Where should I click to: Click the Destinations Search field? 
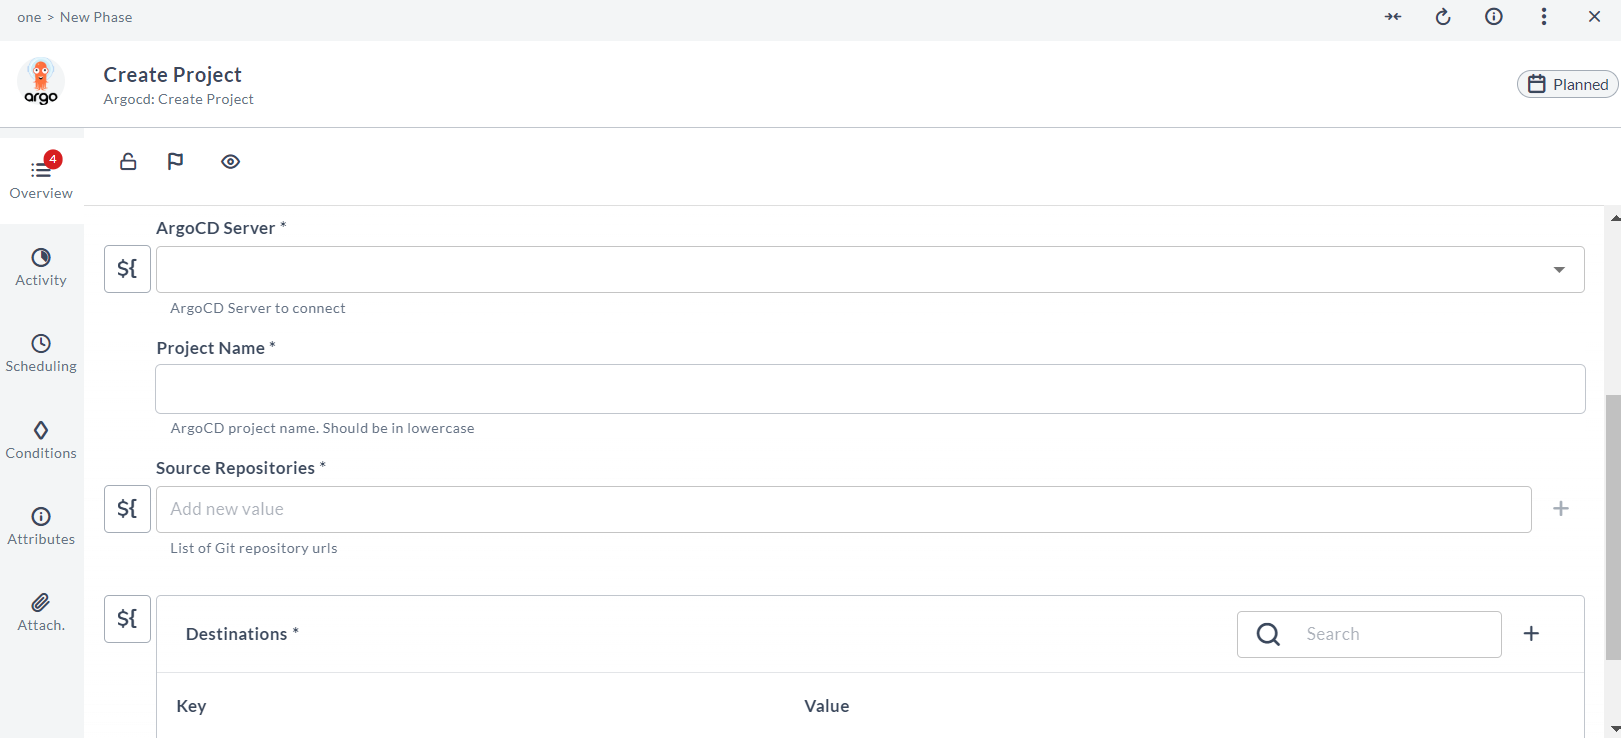1395,634
